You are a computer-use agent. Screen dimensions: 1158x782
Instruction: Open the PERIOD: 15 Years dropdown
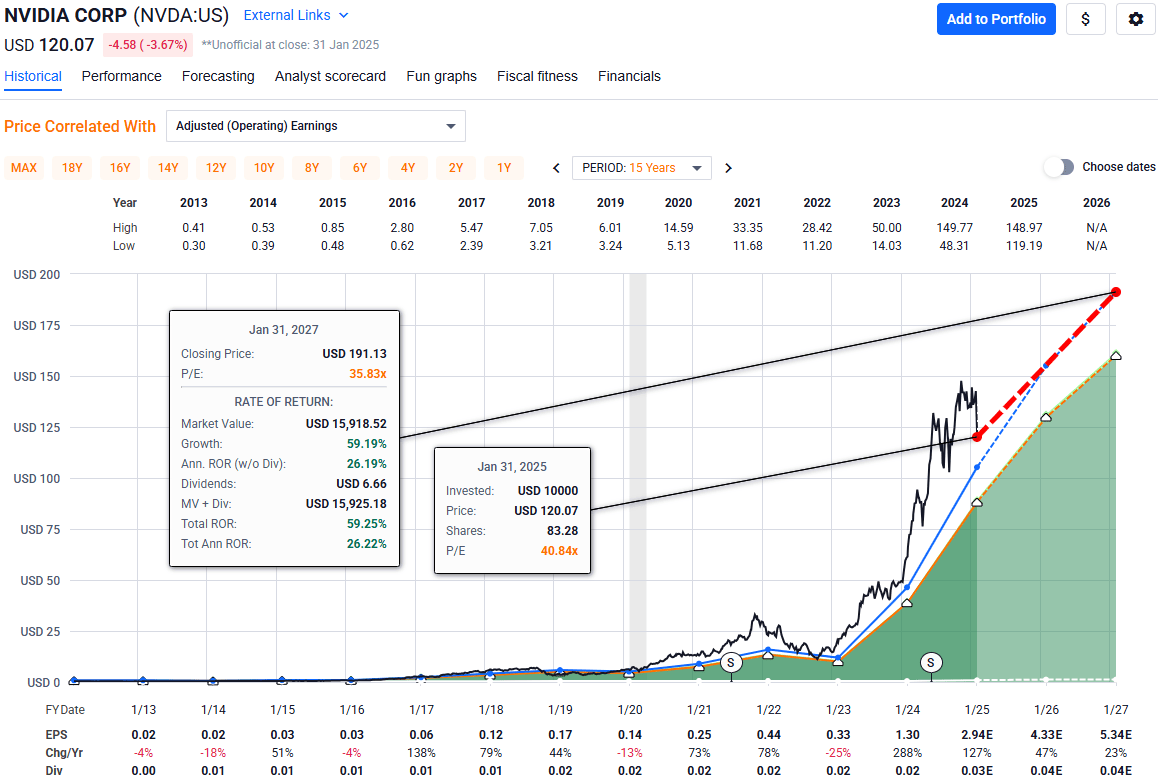coord(641,167)
